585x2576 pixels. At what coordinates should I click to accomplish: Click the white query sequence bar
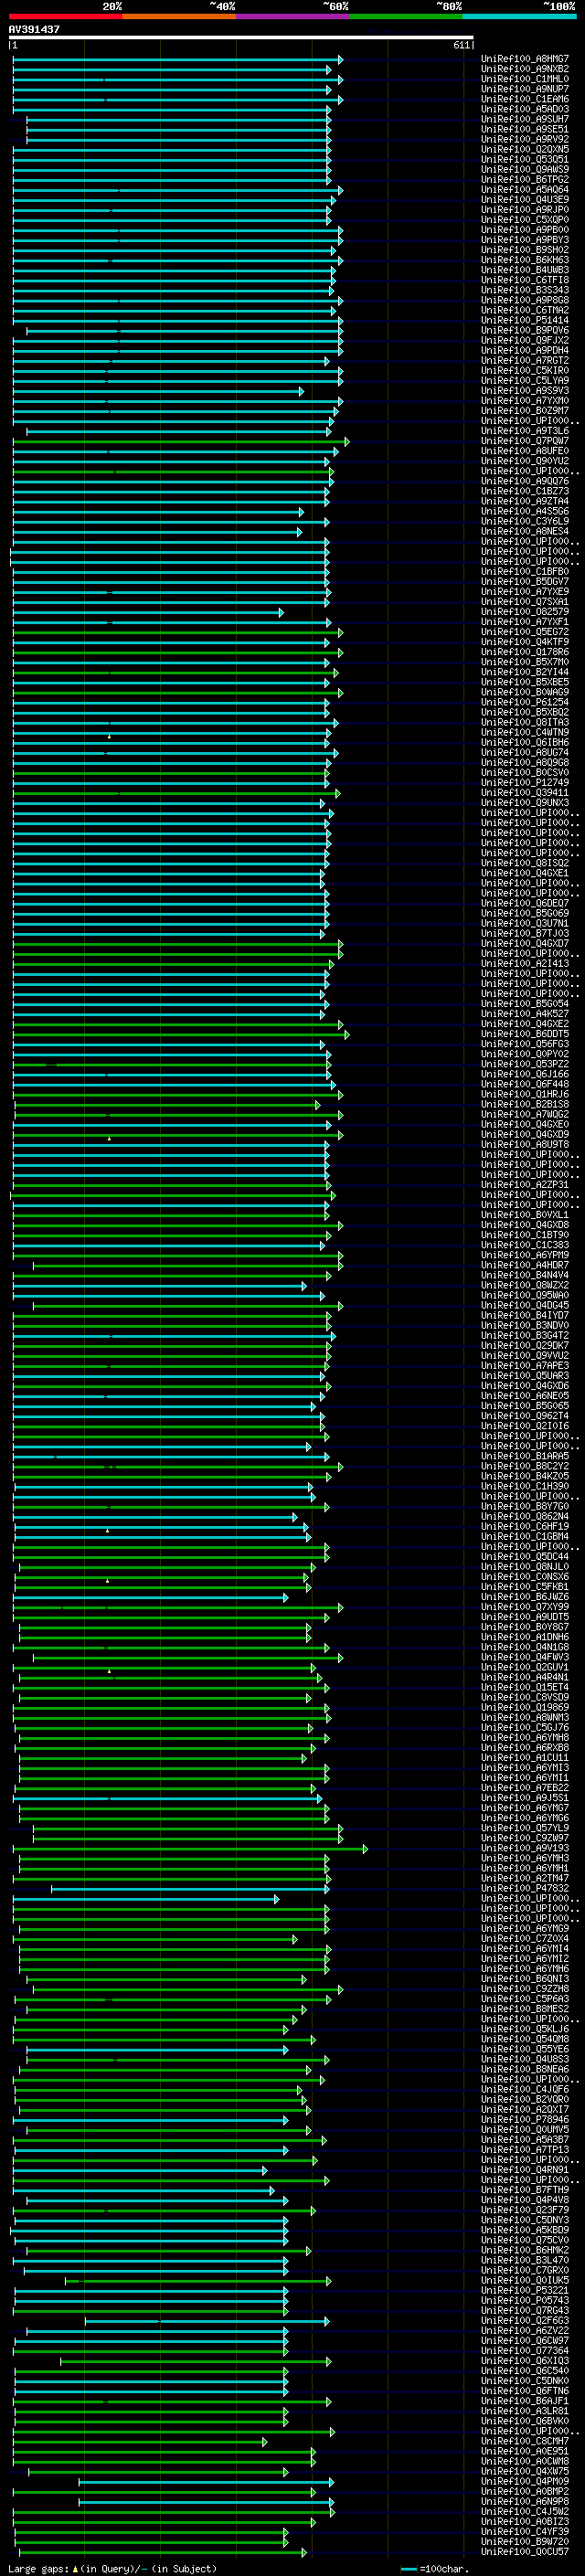coord(241,37)
